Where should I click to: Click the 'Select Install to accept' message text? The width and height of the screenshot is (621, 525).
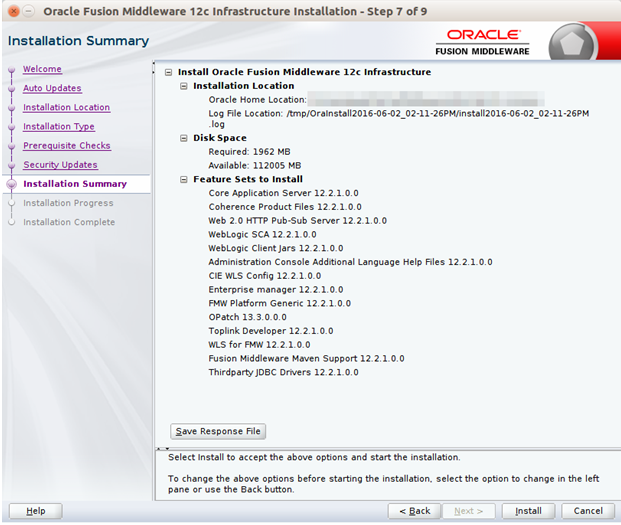click(x=314, y=457)
